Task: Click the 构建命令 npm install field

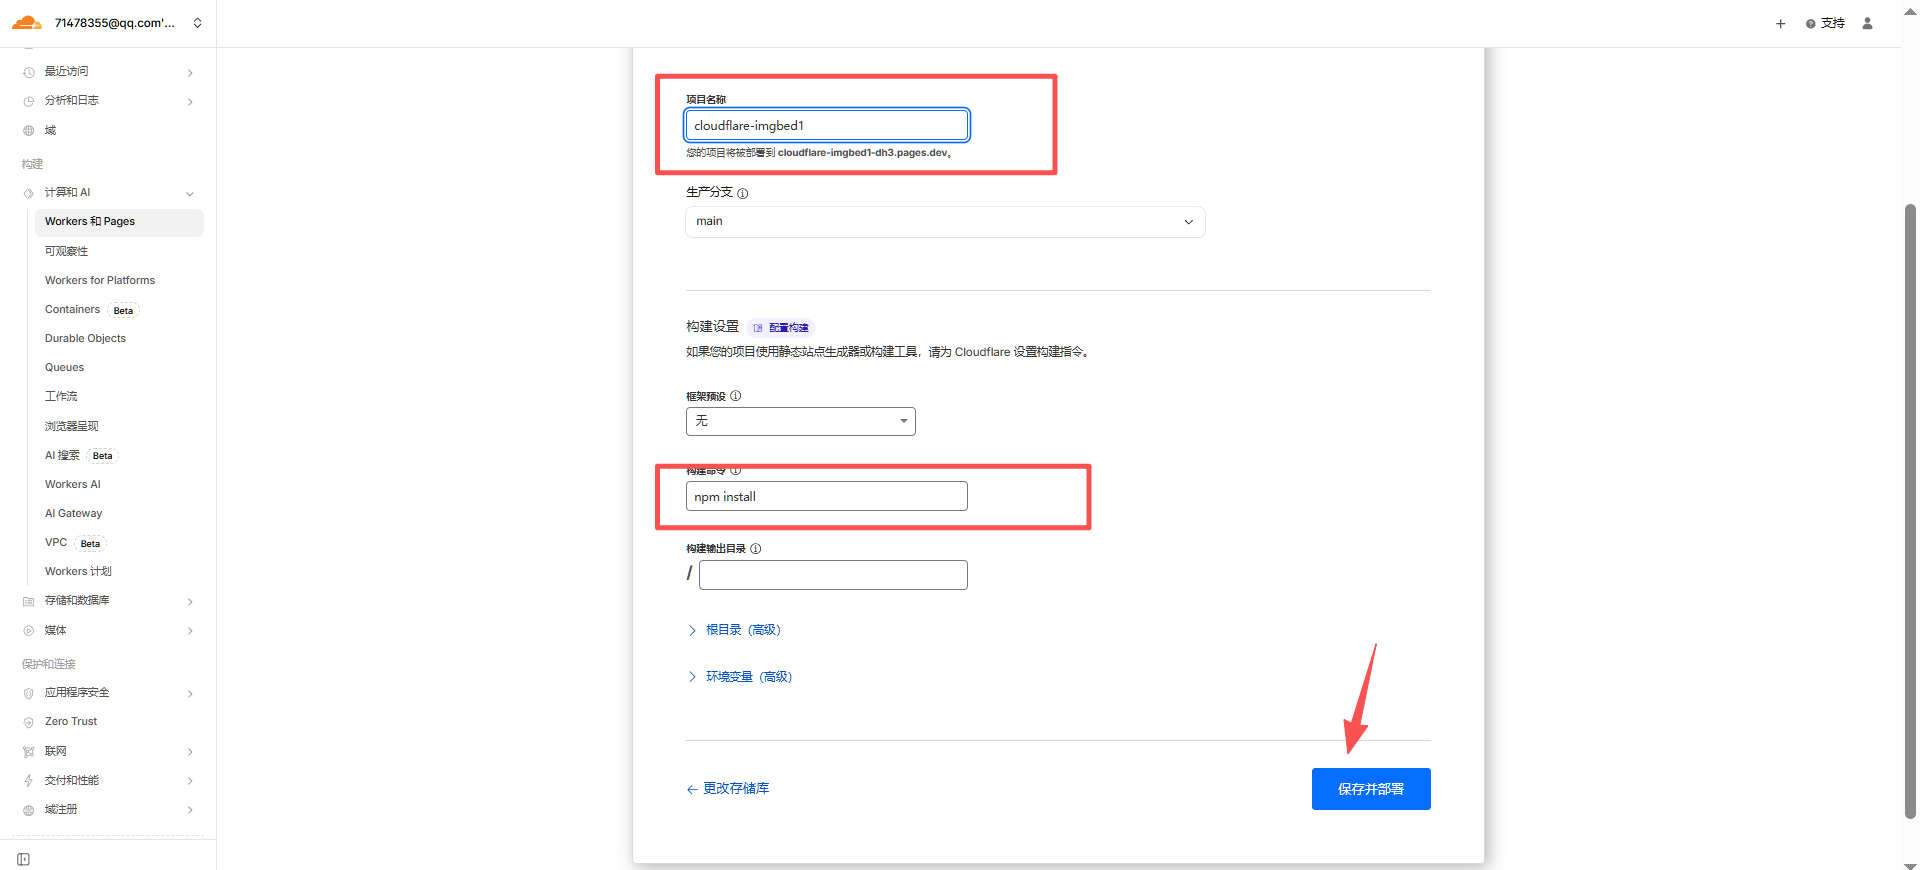Action: [x=826, y=496]
